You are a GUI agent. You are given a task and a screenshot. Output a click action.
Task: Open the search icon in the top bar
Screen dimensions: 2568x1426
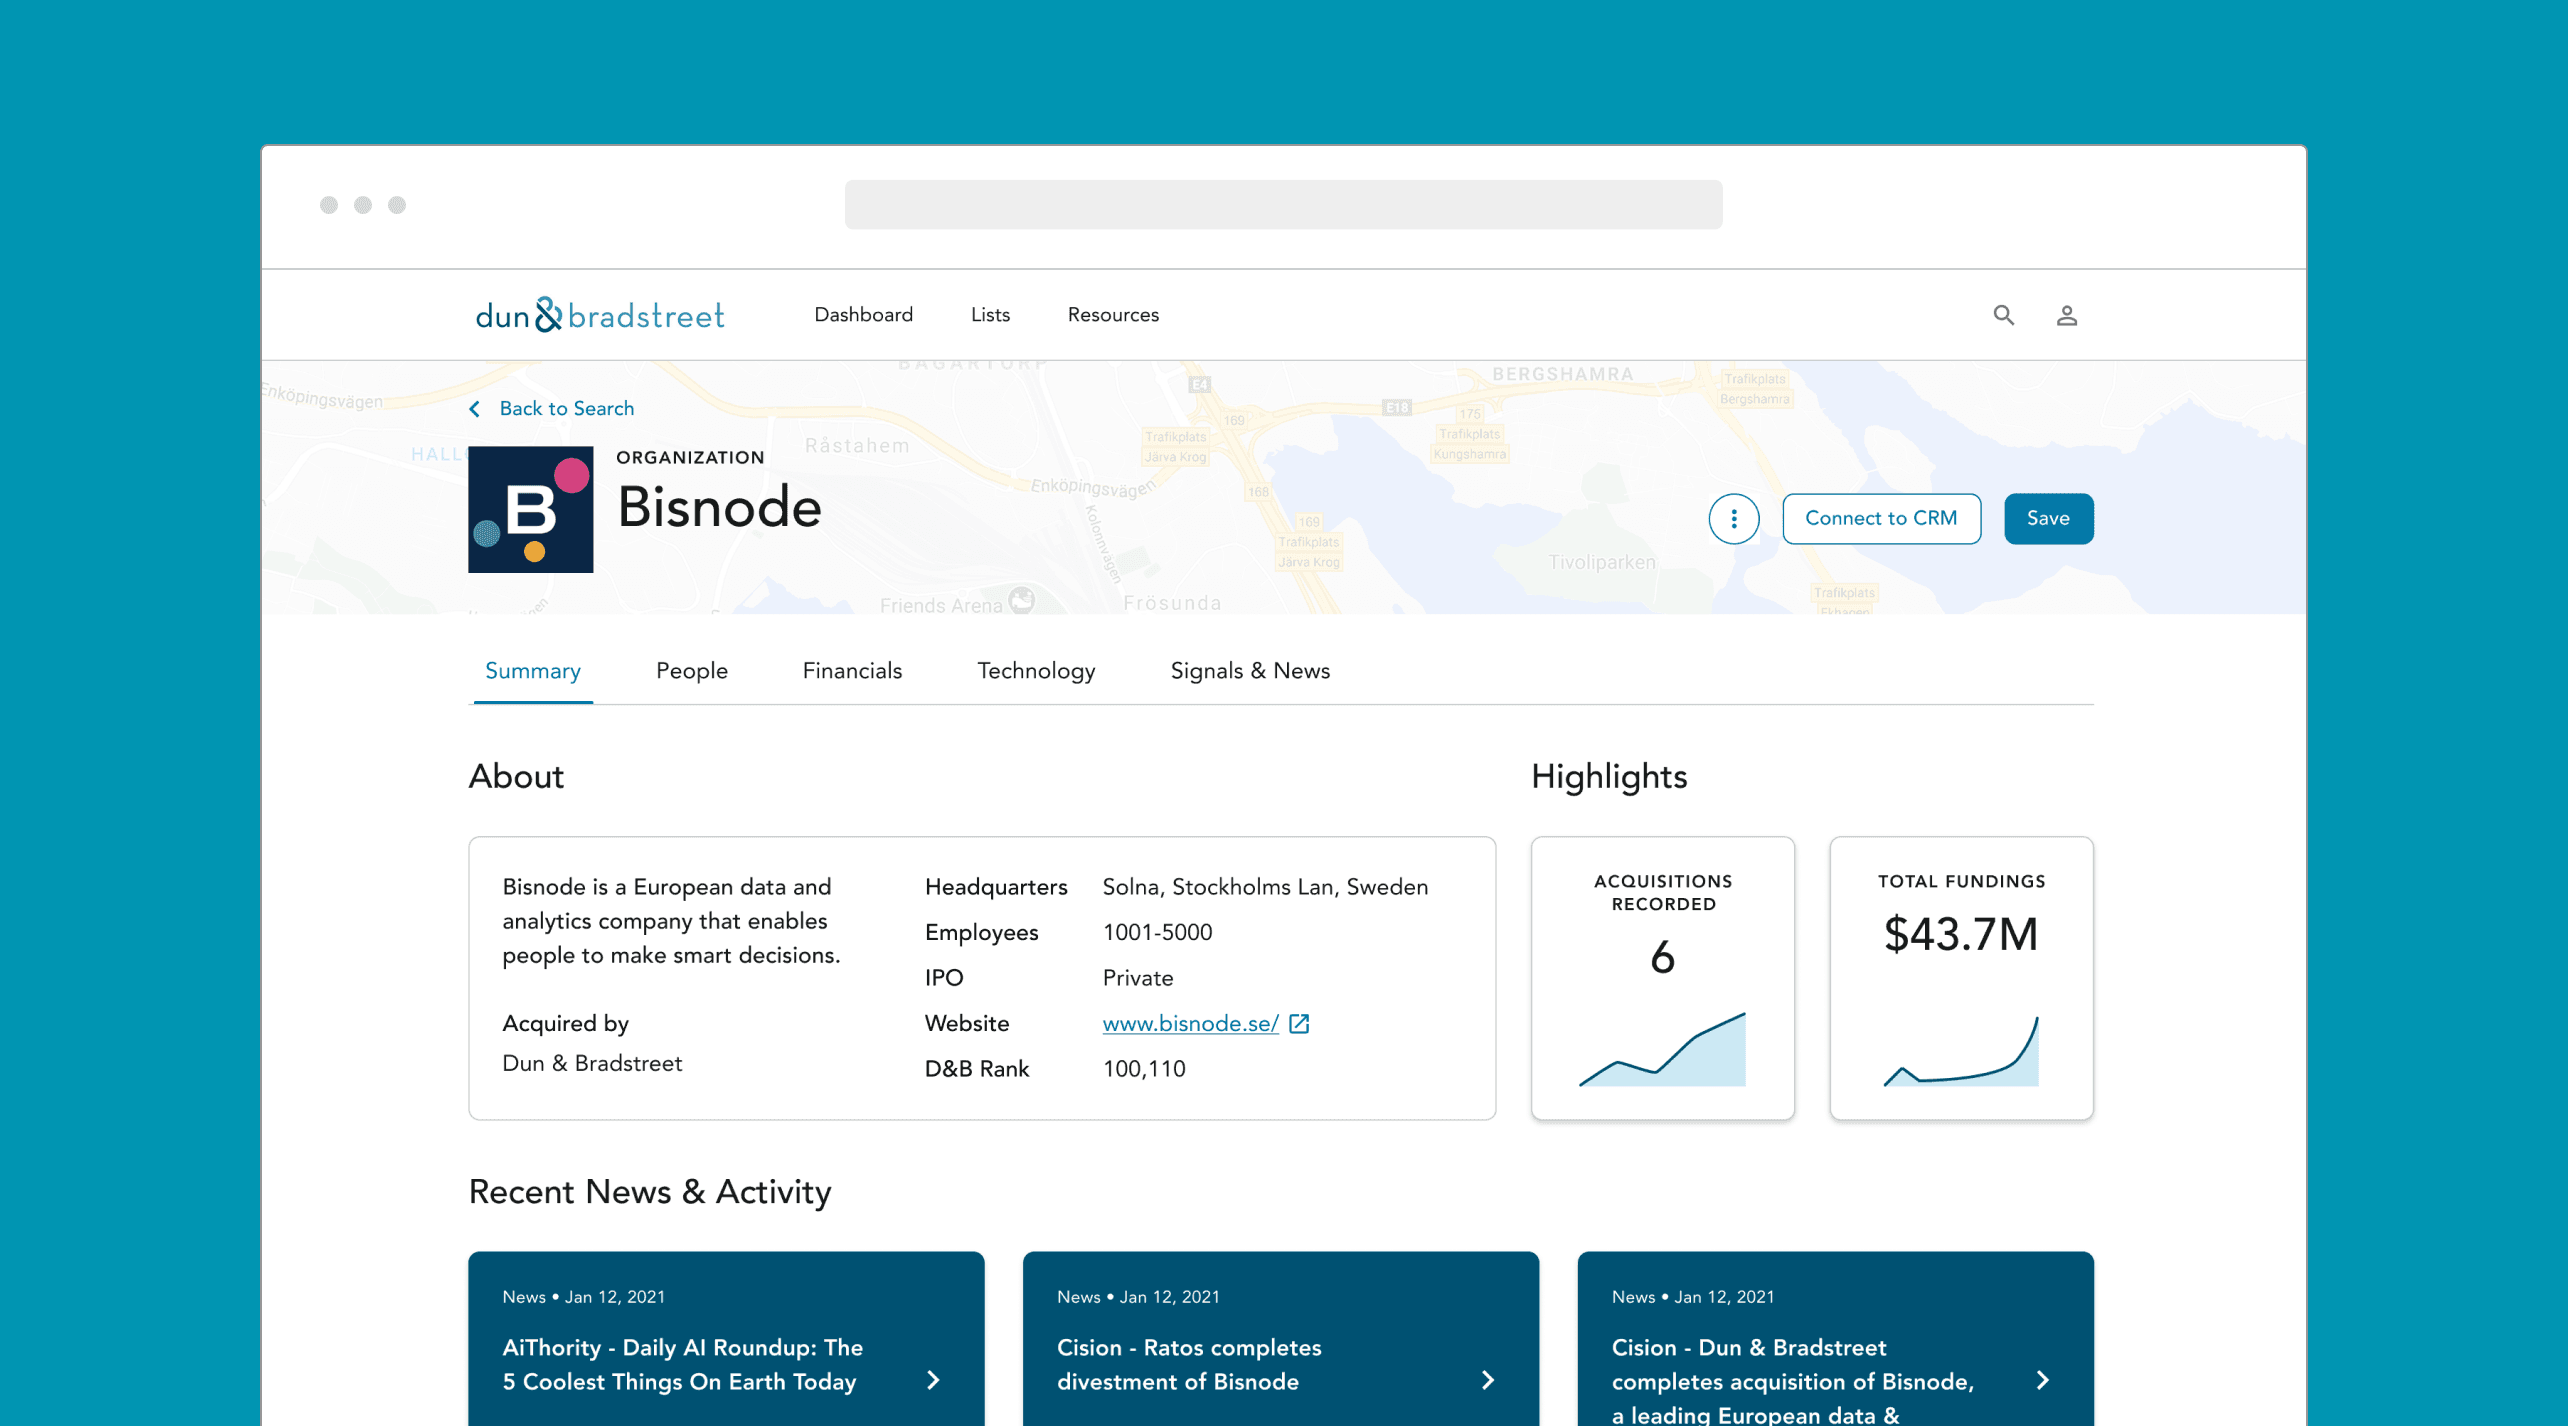(2004, 315)
